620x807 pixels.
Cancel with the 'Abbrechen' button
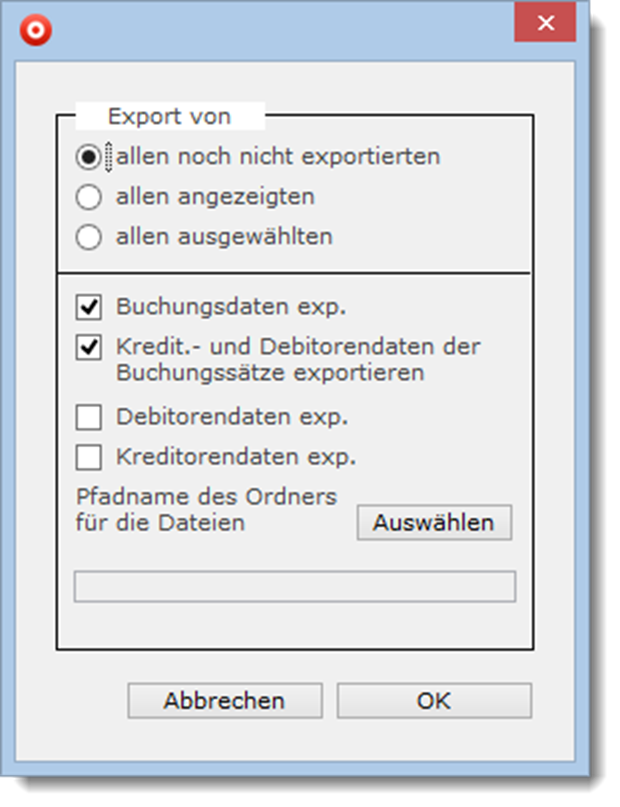click(x=224, y=701)
